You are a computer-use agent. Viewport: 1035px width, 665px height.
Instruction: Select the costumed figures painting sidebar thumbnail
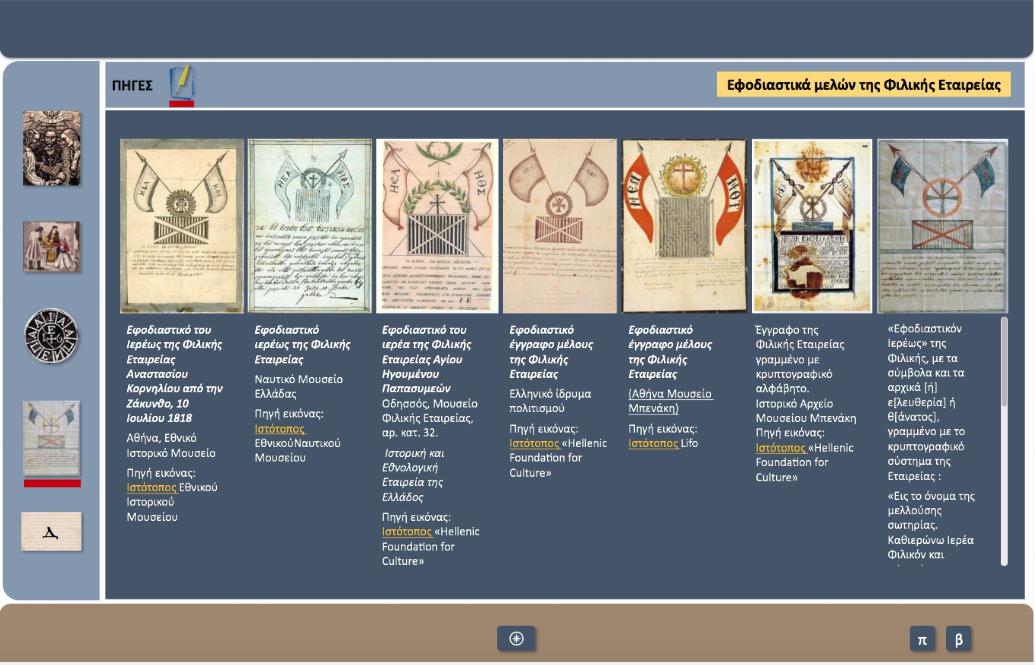click(x=51, y=246)
